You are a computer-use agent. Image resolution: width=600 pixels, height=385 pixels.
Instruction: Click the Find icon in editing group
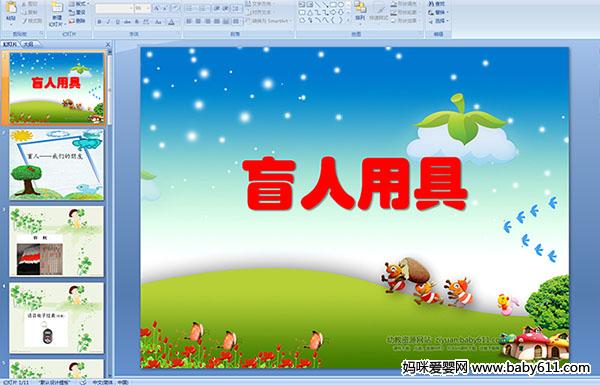click(437, 4)
